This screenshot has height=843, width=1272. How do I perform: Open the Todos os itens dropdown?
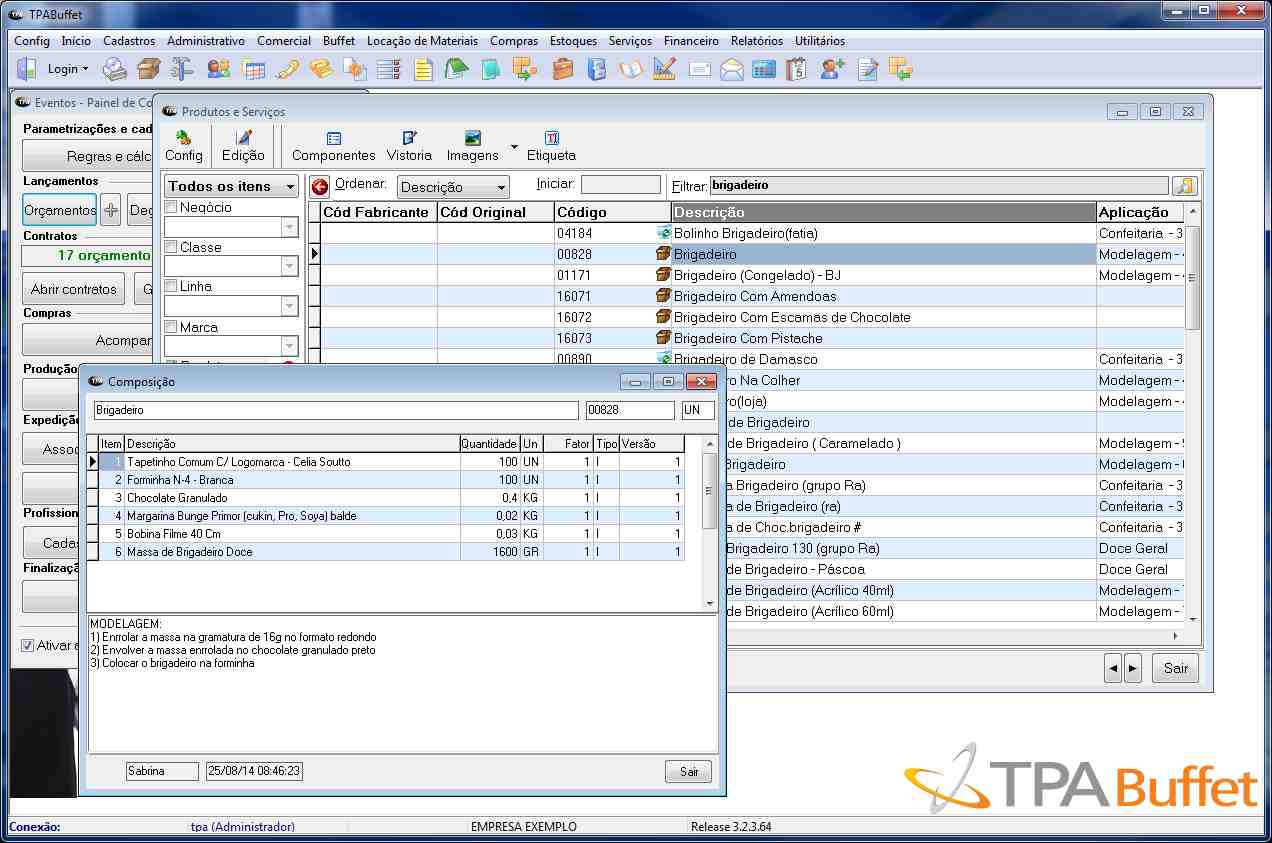(x=289, y=187)
